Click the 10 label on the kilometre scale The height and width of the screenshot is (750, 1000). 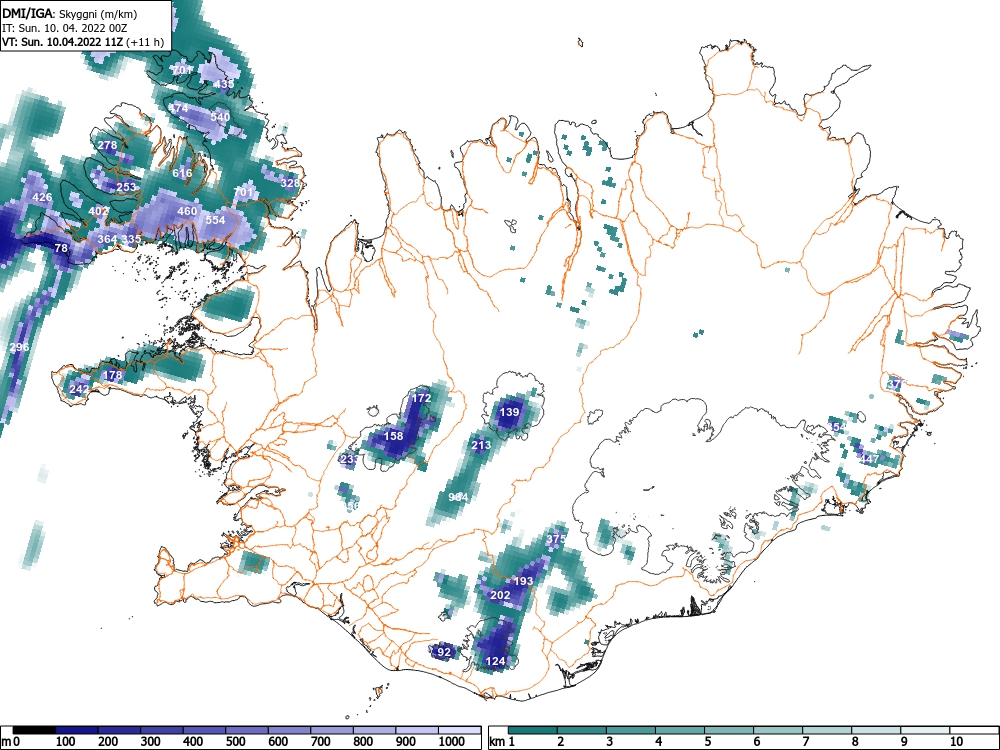pyautogui.click(x=955, y=742)
